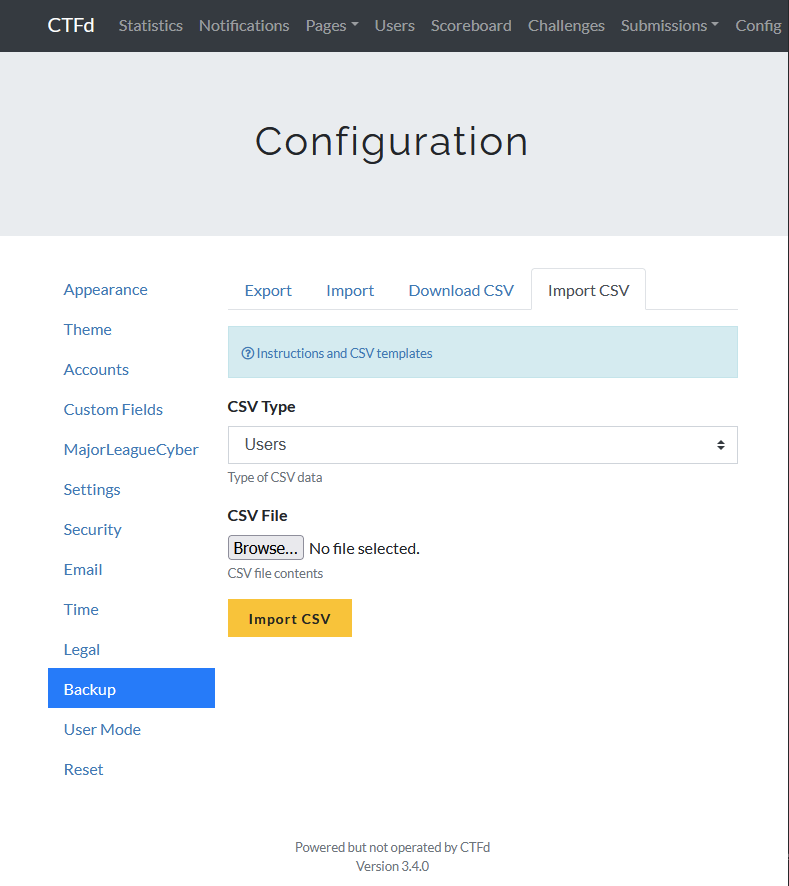Open the Theme section in sidebar
The image size is (789, 886).
tap(87, 330)
